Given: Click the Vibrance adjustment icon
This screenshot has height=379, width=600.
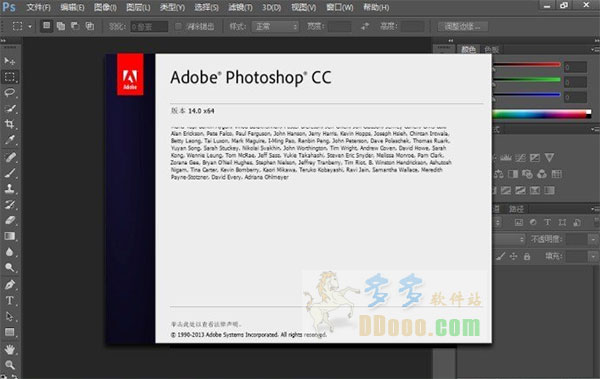Looking at the screenshot, I should [x=549, y=157].
